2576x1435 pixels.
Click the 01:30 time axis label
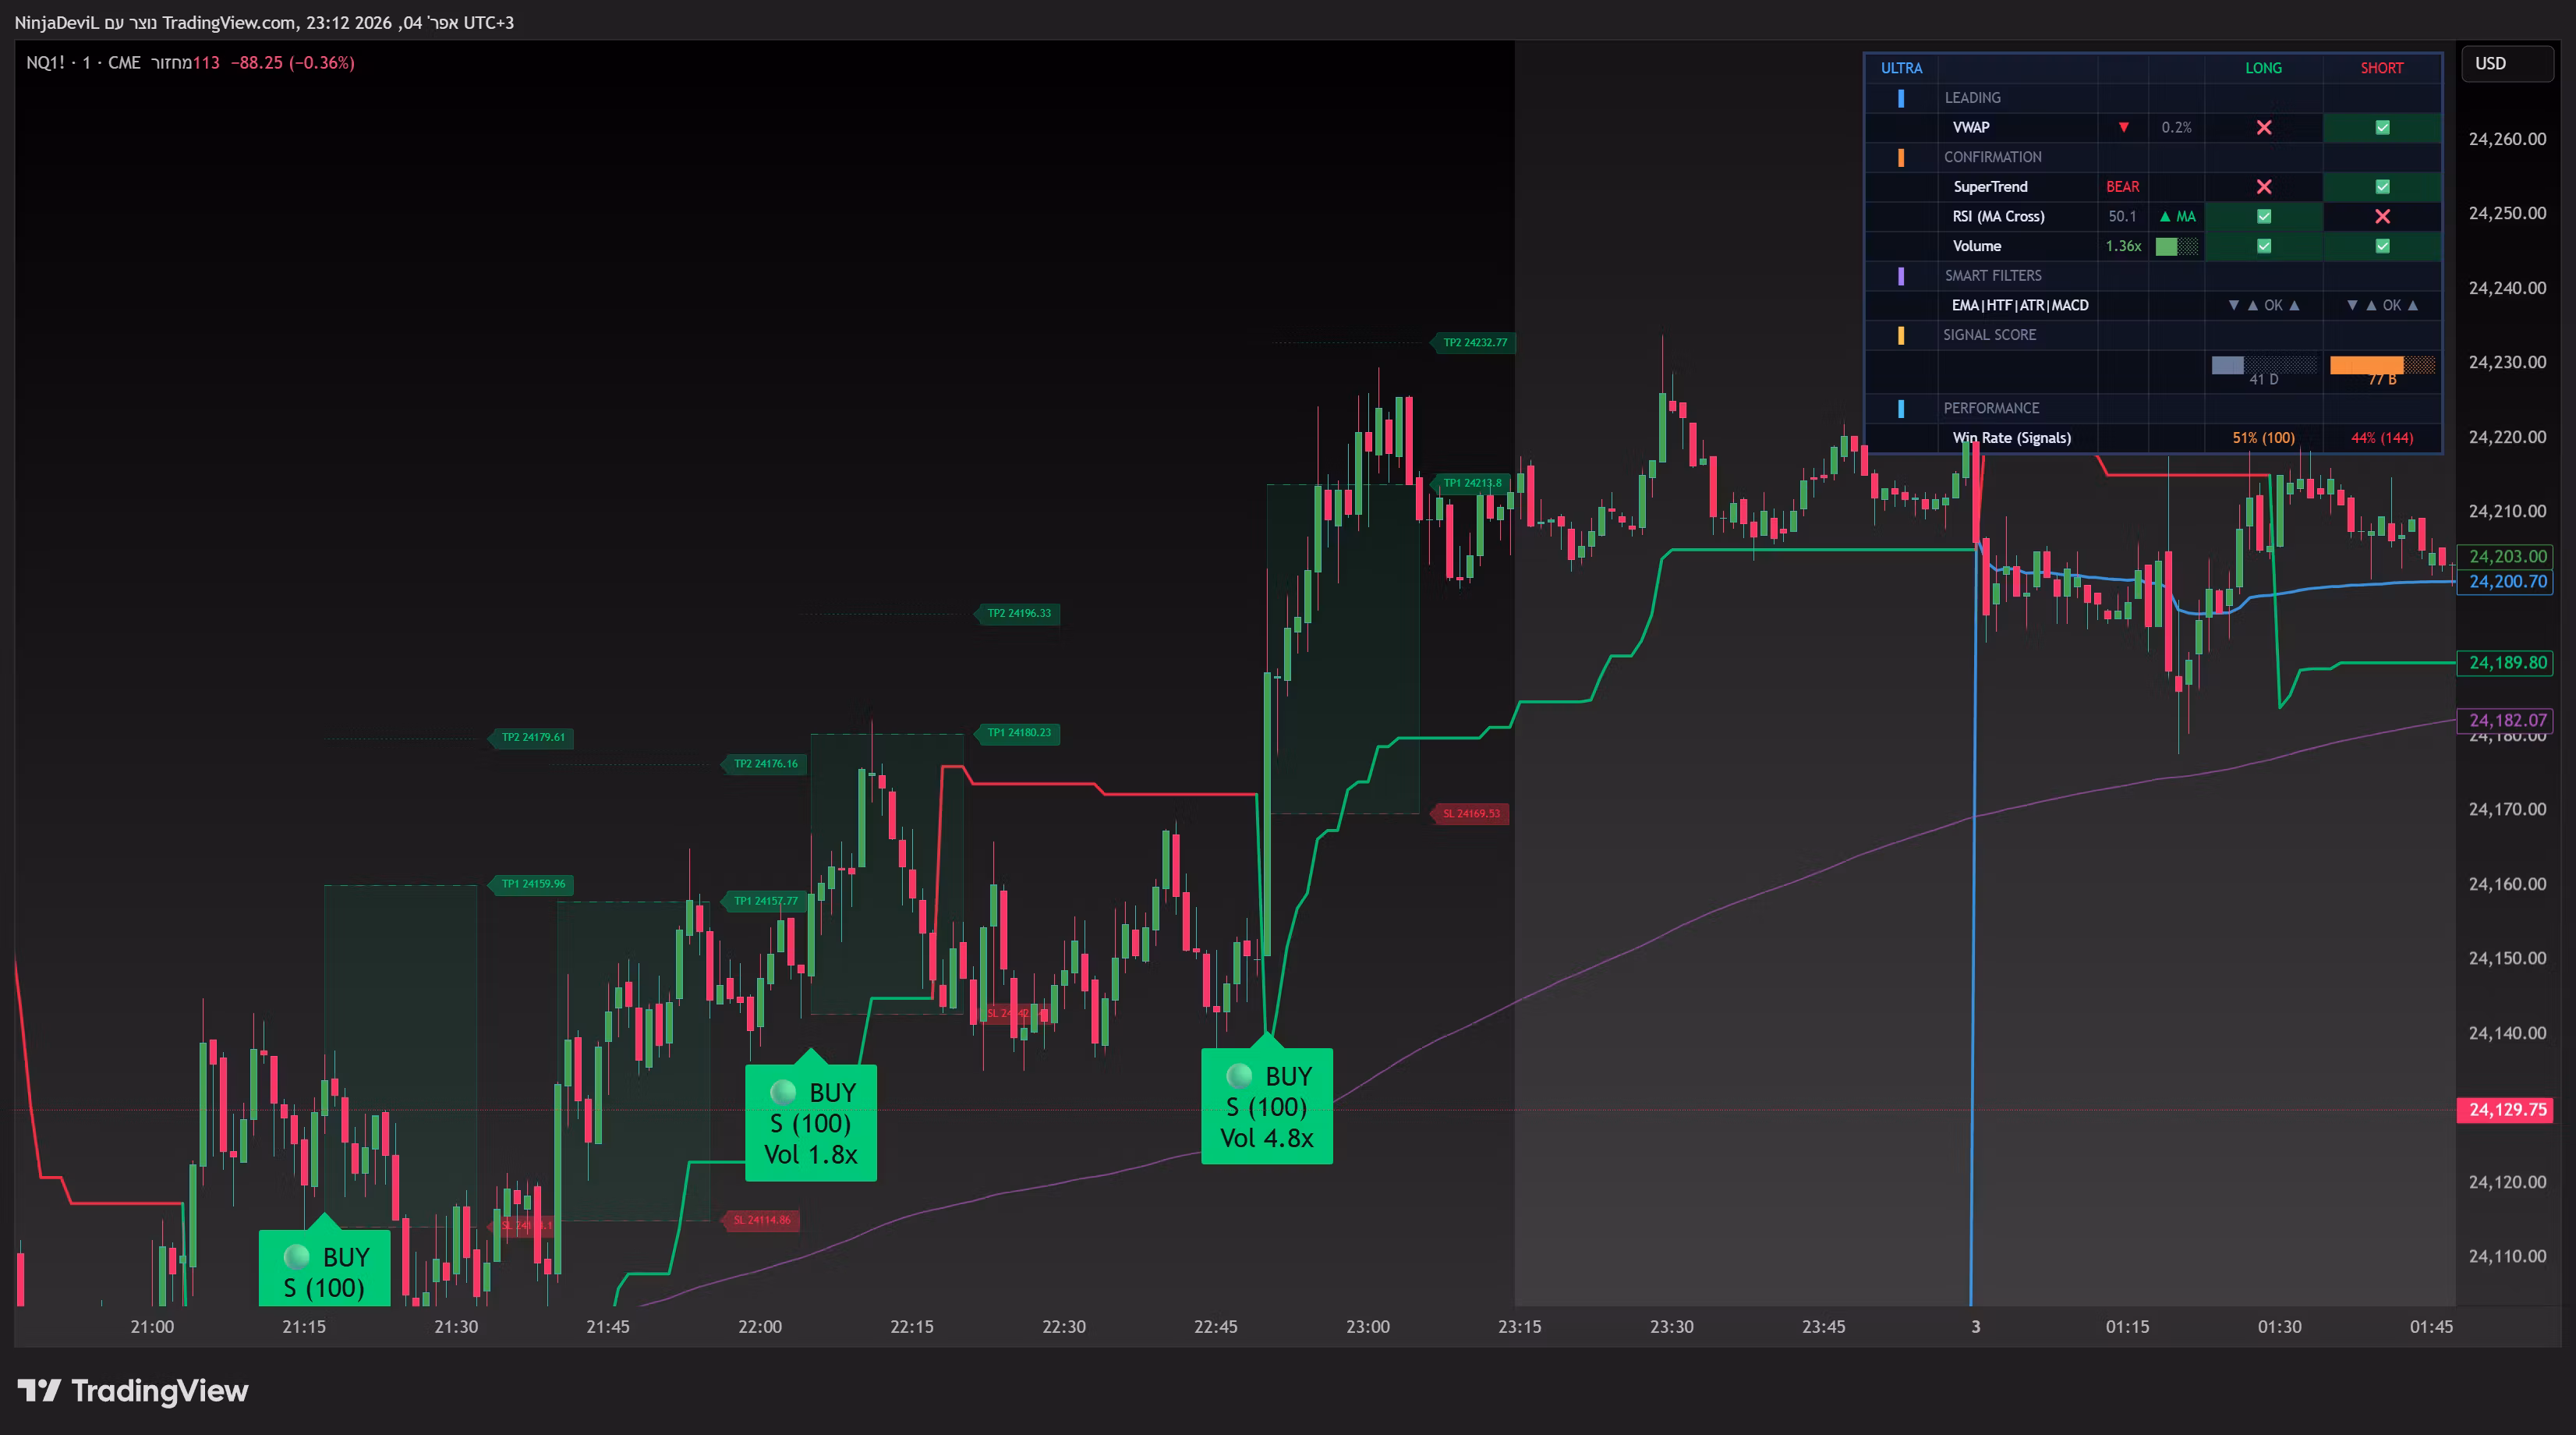coord(2279,1327)
